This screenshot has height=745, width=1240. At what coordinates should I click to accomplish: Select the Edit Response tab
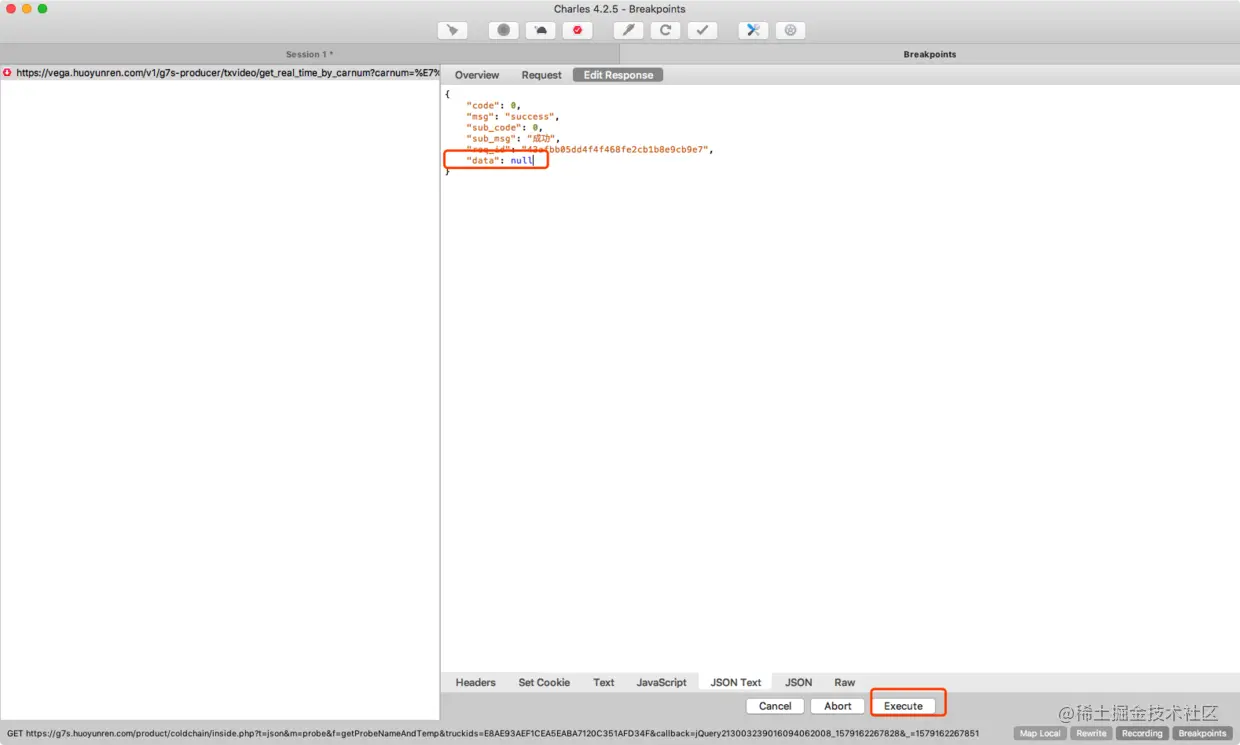click(618, 75)
